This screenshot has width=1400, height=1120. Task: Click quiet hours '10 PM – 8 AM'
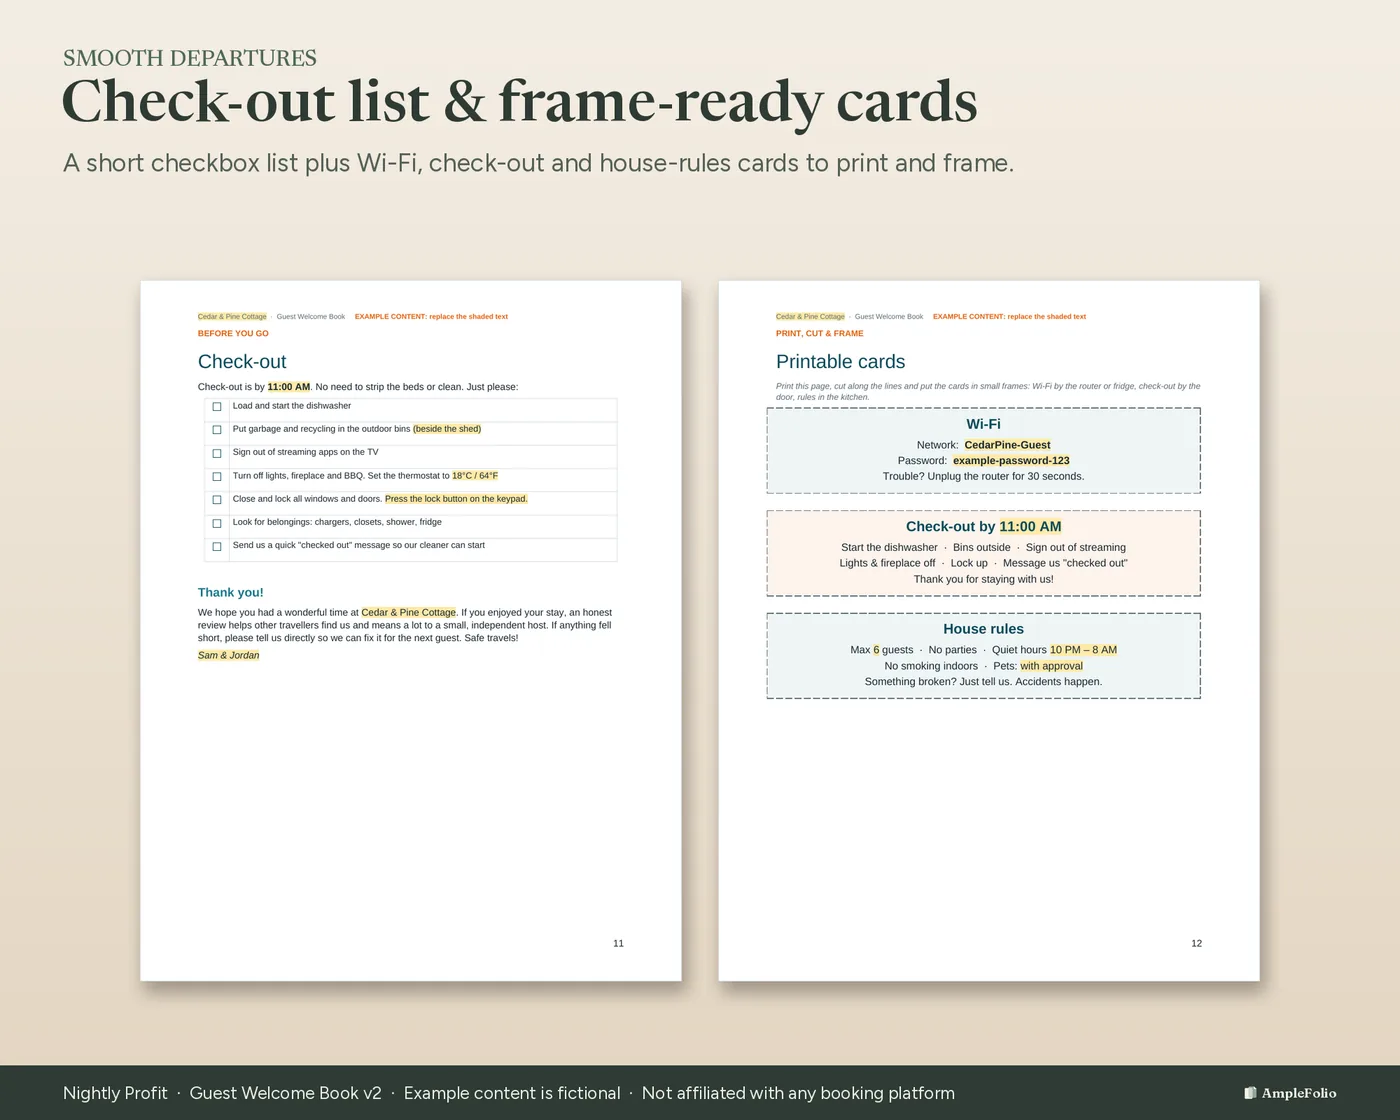tap(1083, 650)
